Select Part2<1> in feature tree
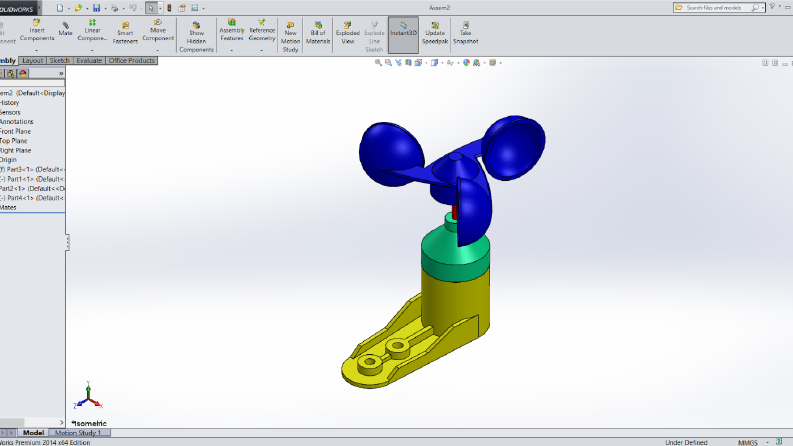 click(x=32, y=189)
